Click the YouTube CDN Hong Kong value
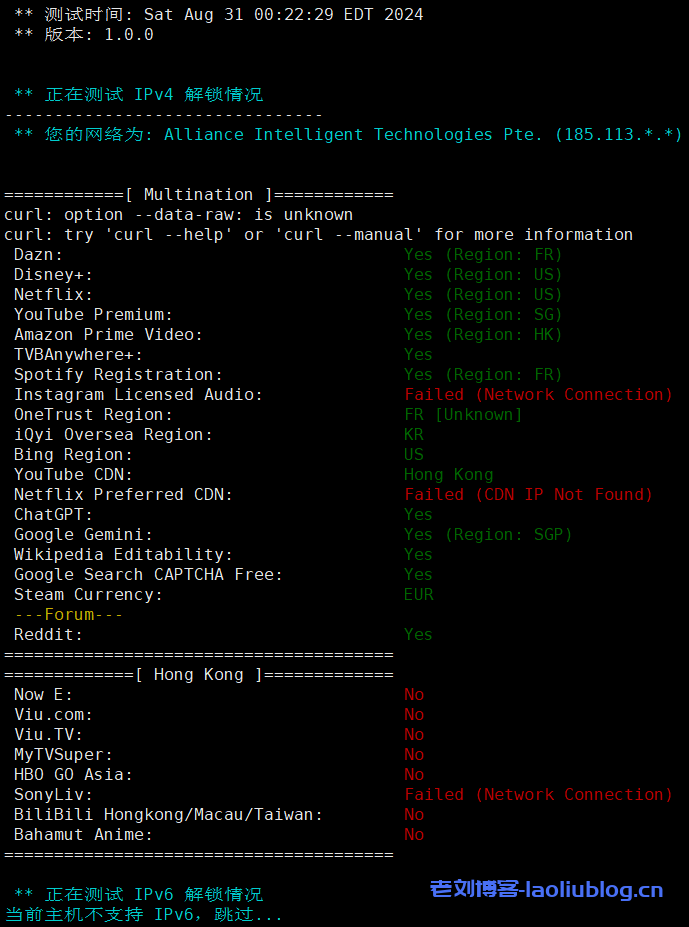Image resolution: width=689 pixels, height=927 pixels. (448, 474)
